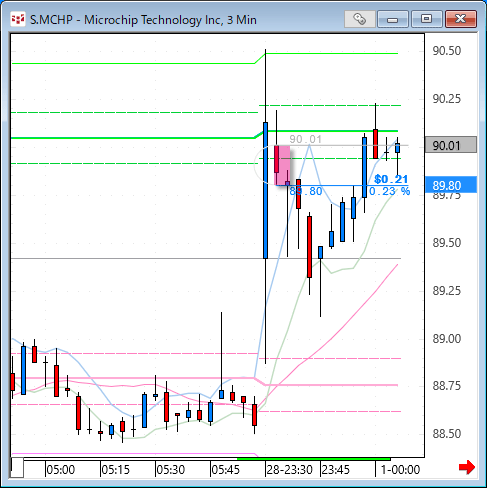Screen dimensions: 487x488
Task: Click the gray 90.01 annotation on chart
Action: coord(305,139)
